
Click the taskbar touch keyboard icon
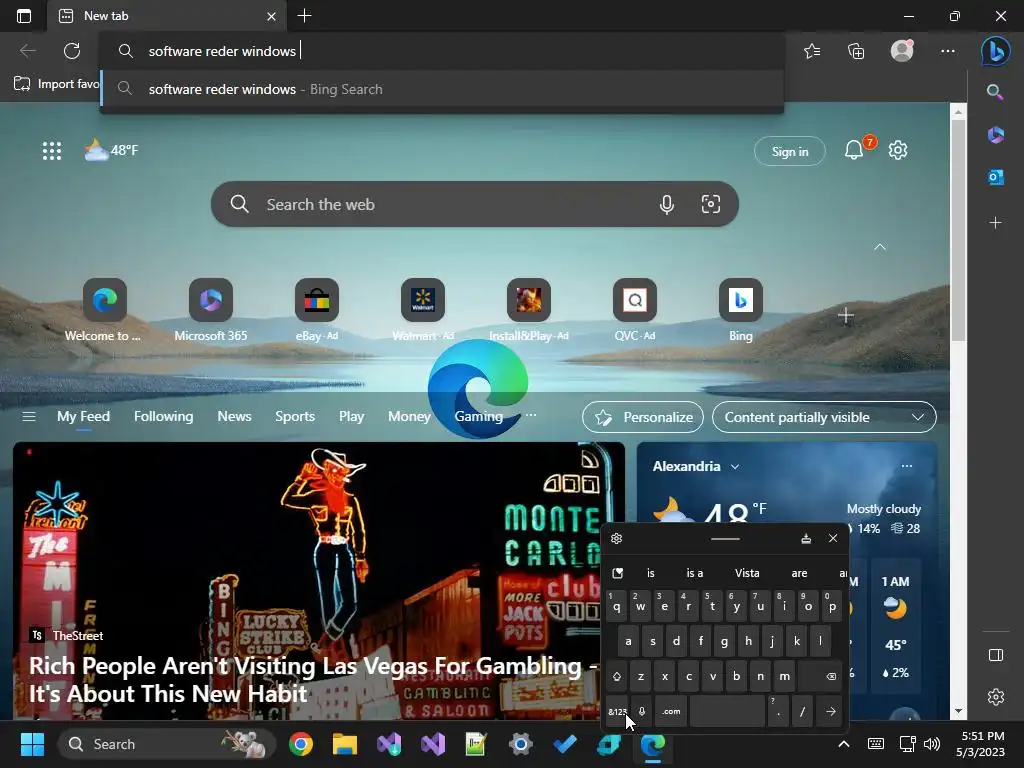point(876,744)
